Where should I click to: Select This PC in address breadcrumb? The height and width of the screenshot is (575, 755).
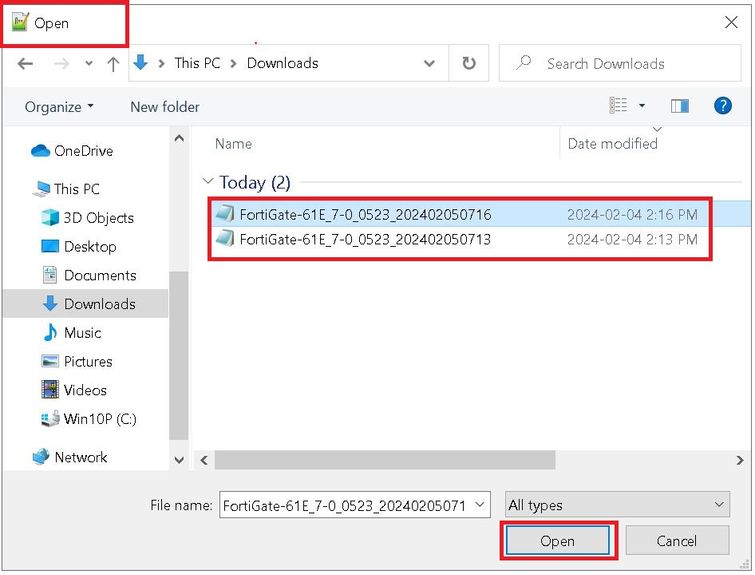tap(197, 63)
